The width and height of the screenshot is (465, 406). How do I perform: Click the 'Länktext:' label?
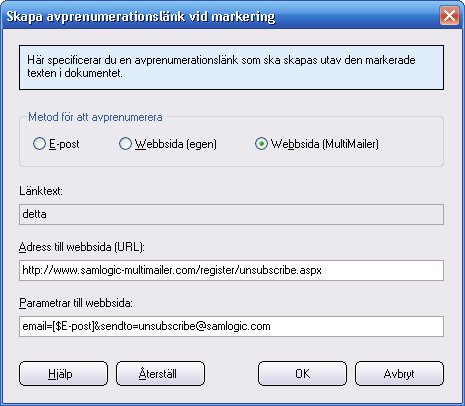click(x=41, y=191)
